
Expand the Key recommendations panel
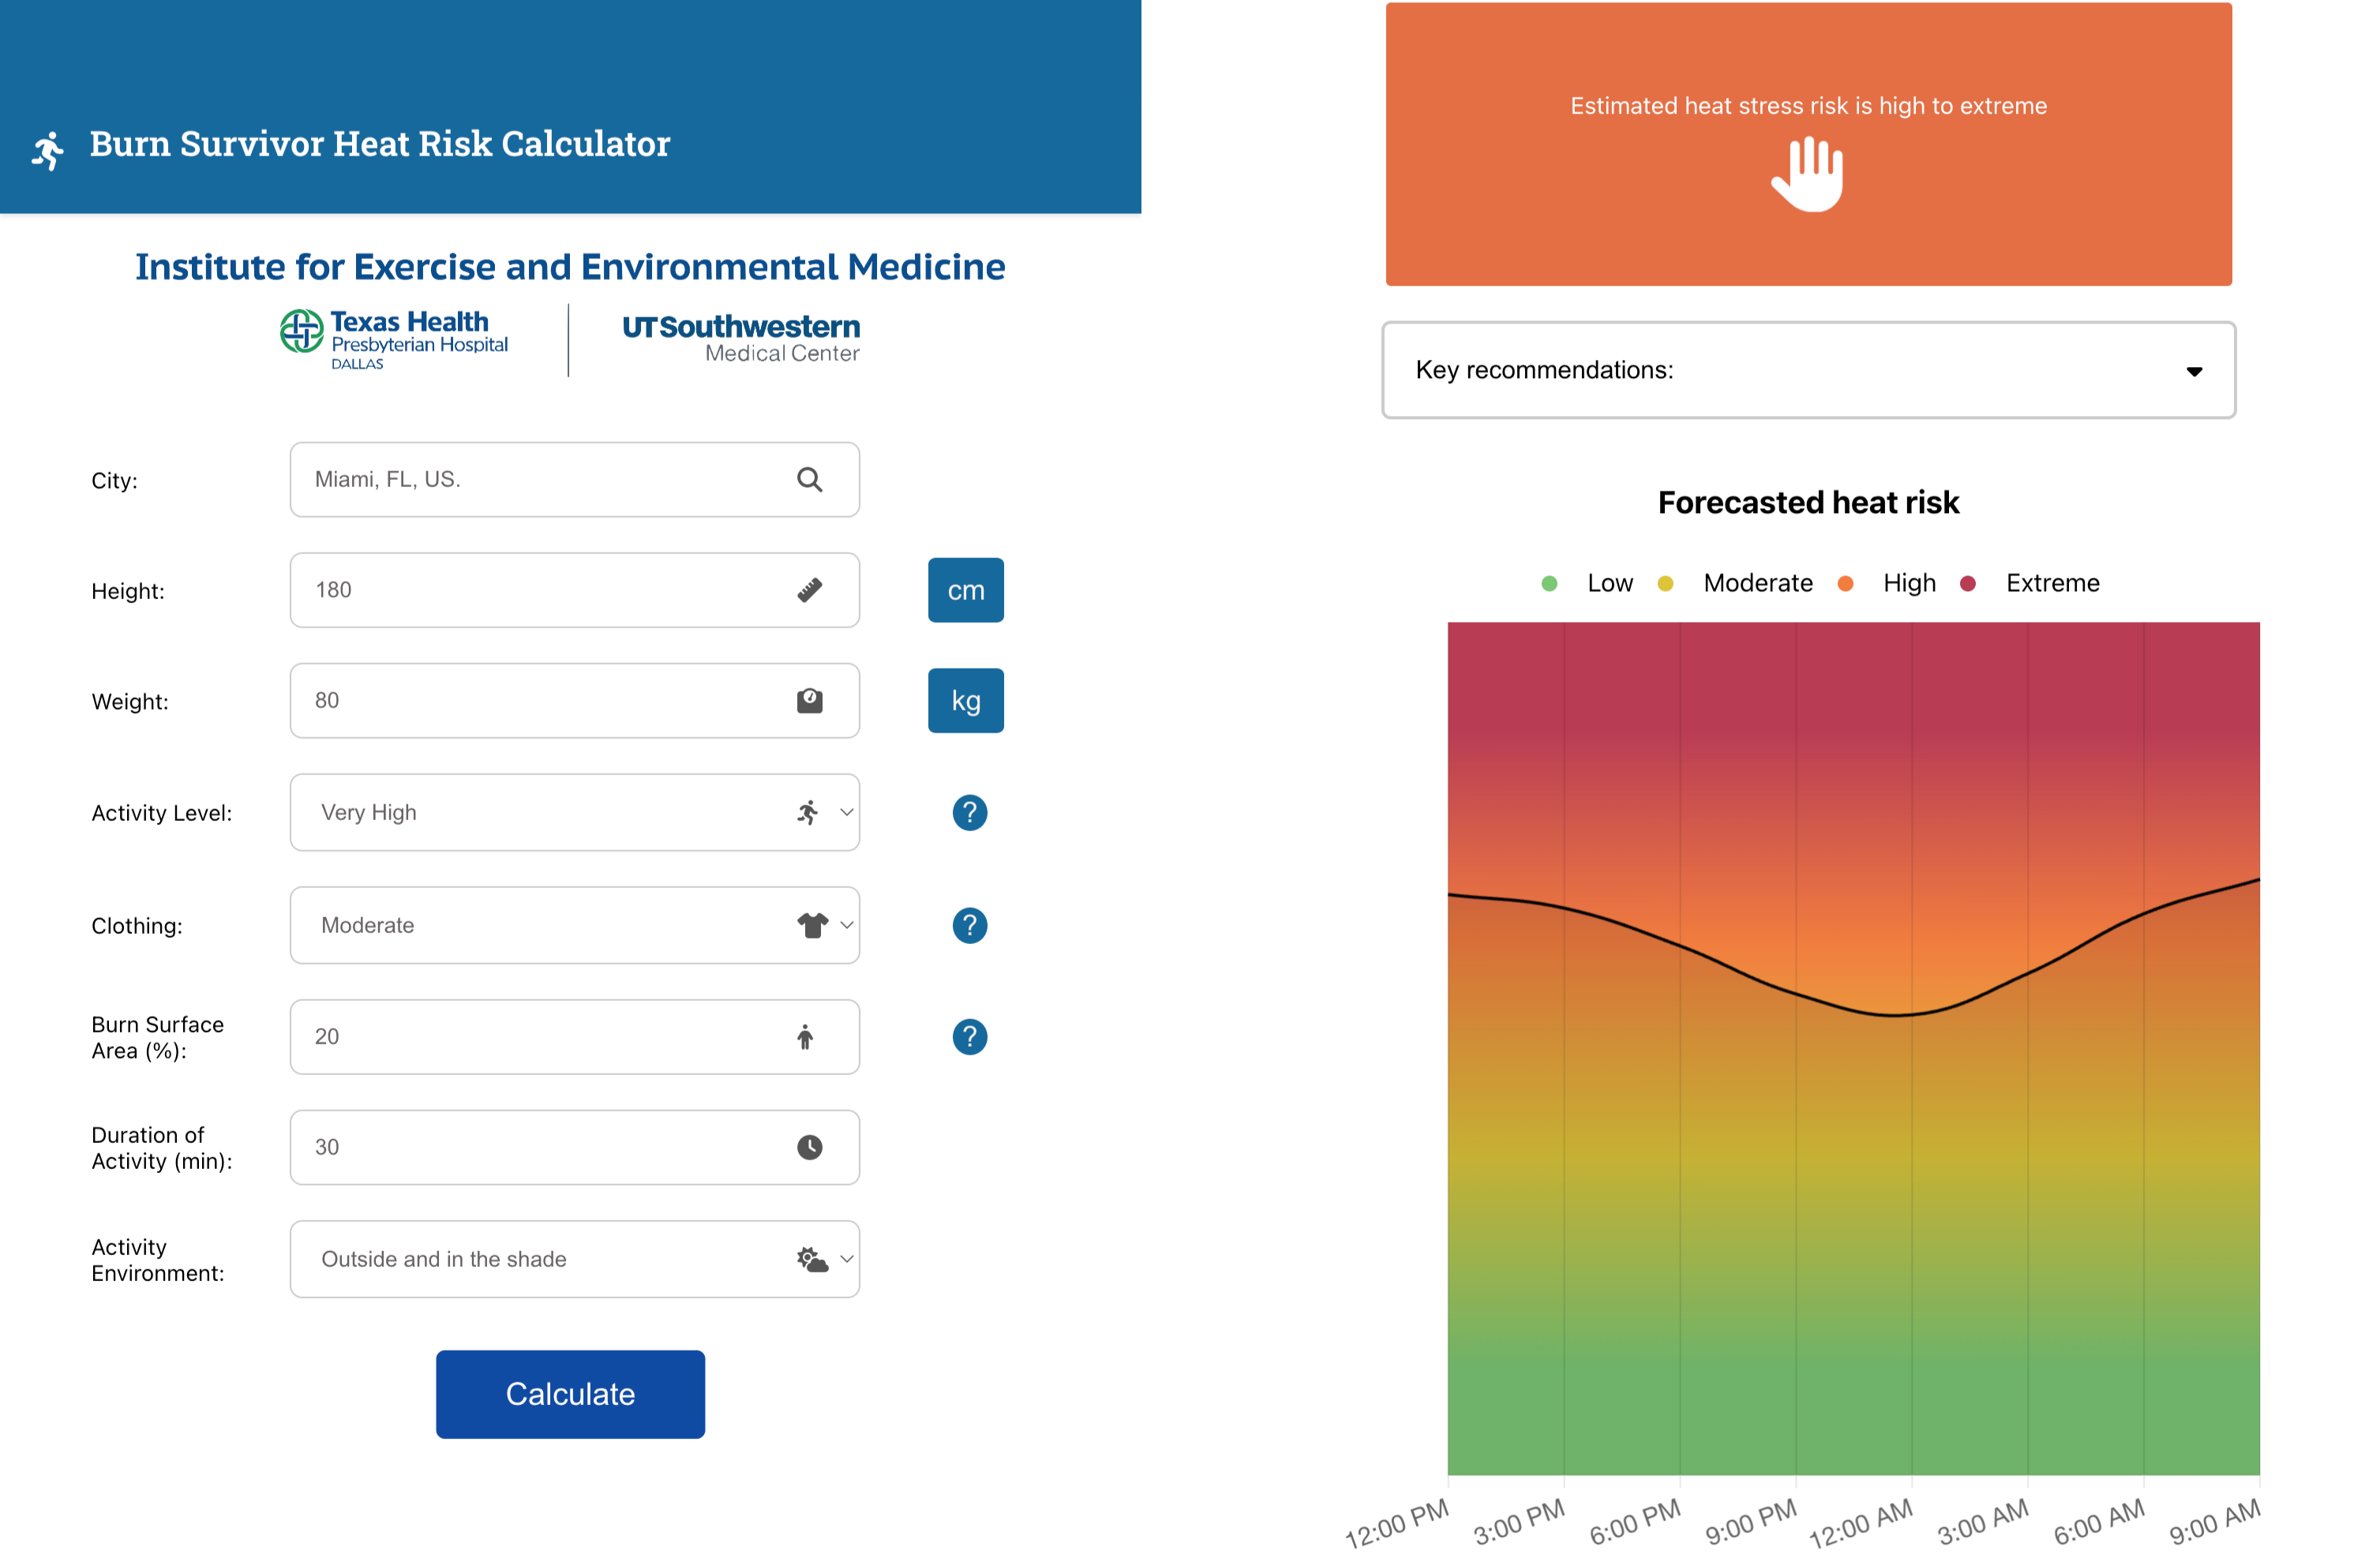pyautogui.click(x=1809, y=370)
